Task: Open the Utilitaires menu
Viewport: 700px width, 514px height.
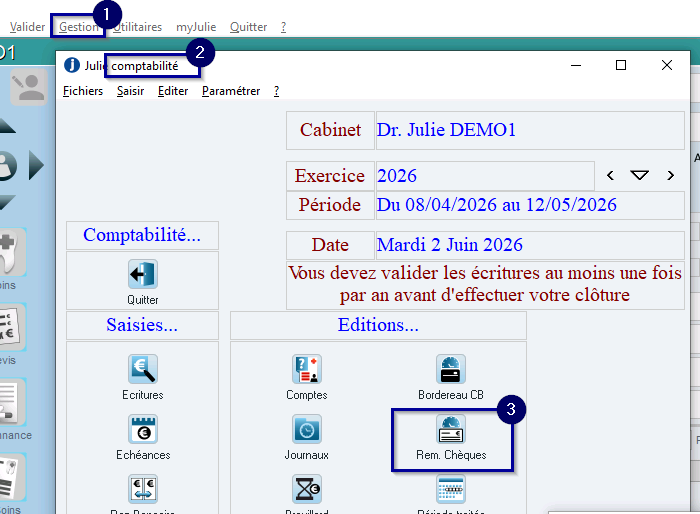Action: point(138,27)
